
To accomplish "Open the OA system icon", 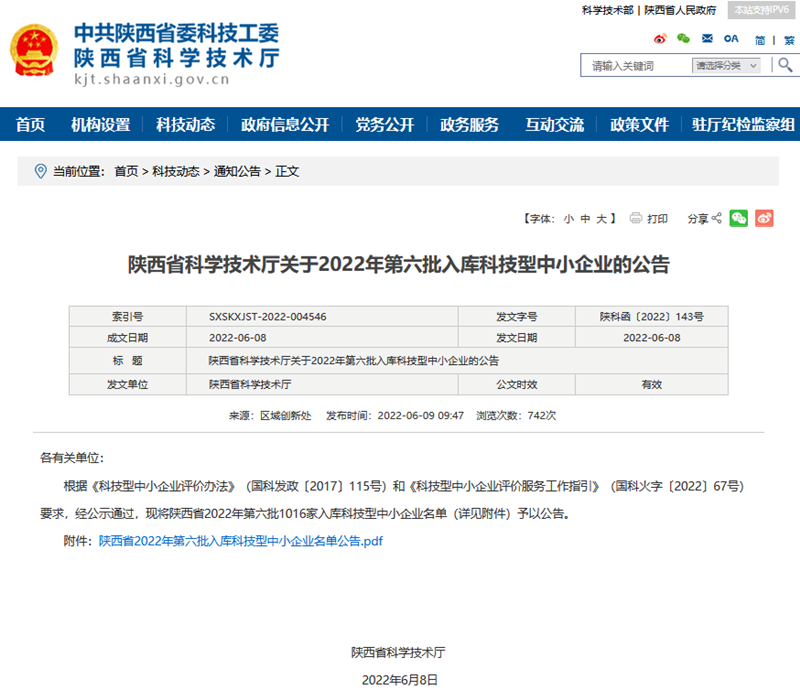I will coord(730,38).
